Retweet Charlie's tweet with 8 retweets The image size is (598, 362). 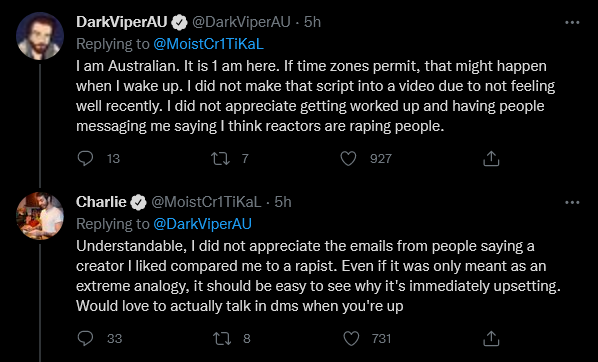point(222,338)
